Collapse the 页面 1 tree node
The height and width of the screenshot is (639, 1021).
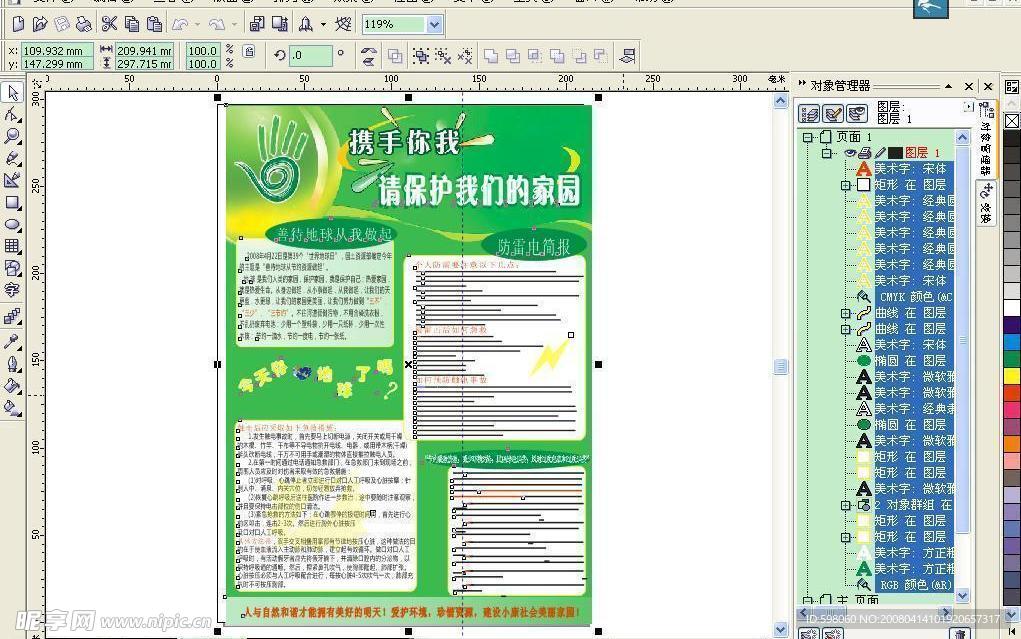[x=807, y=137]
